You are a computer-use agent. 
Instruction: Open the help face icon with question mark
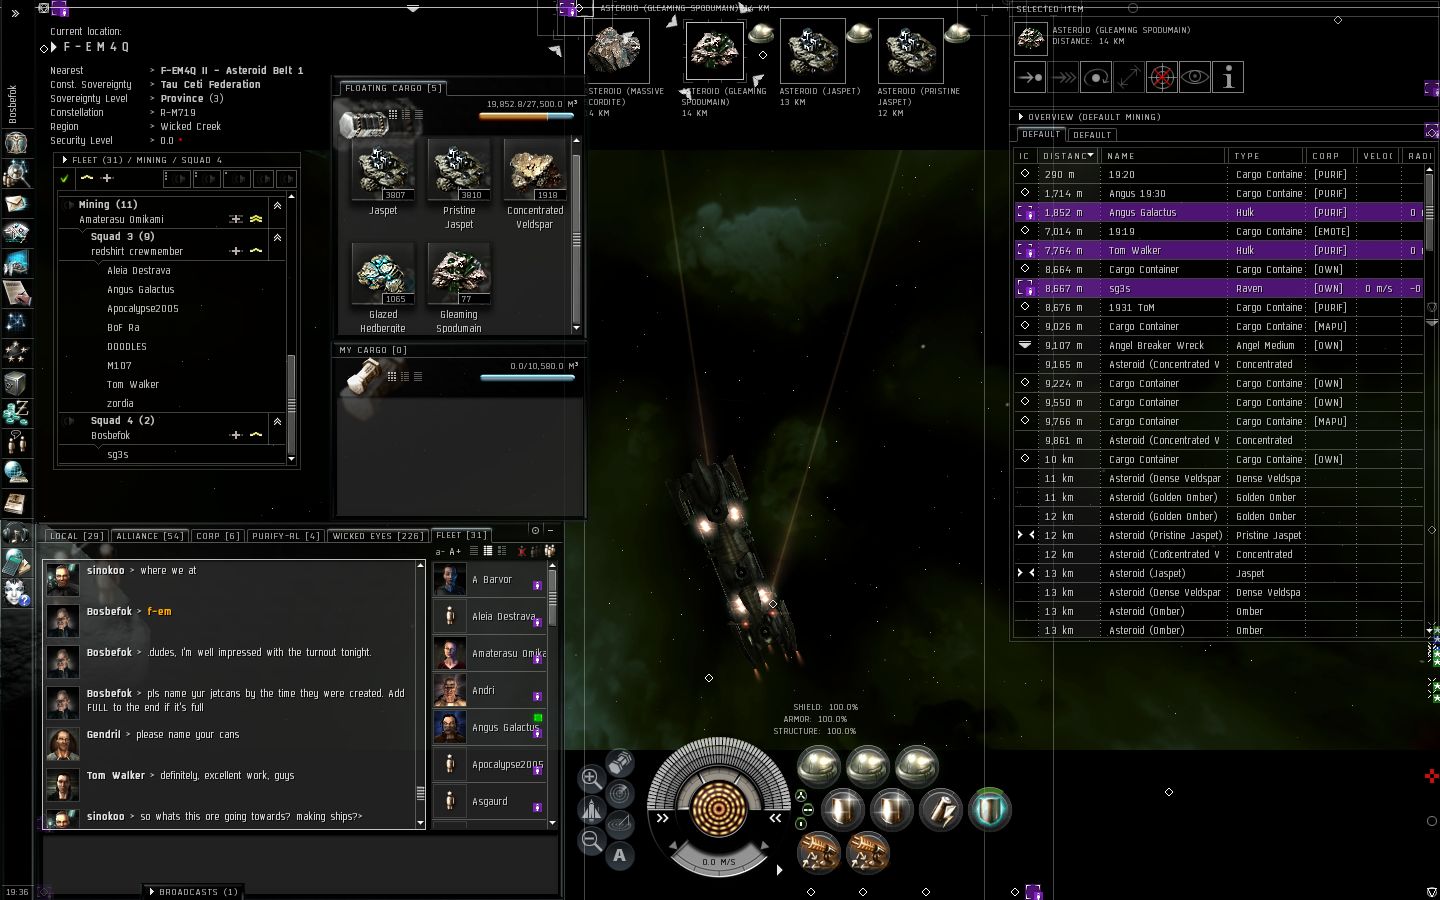tap(16, 593)
